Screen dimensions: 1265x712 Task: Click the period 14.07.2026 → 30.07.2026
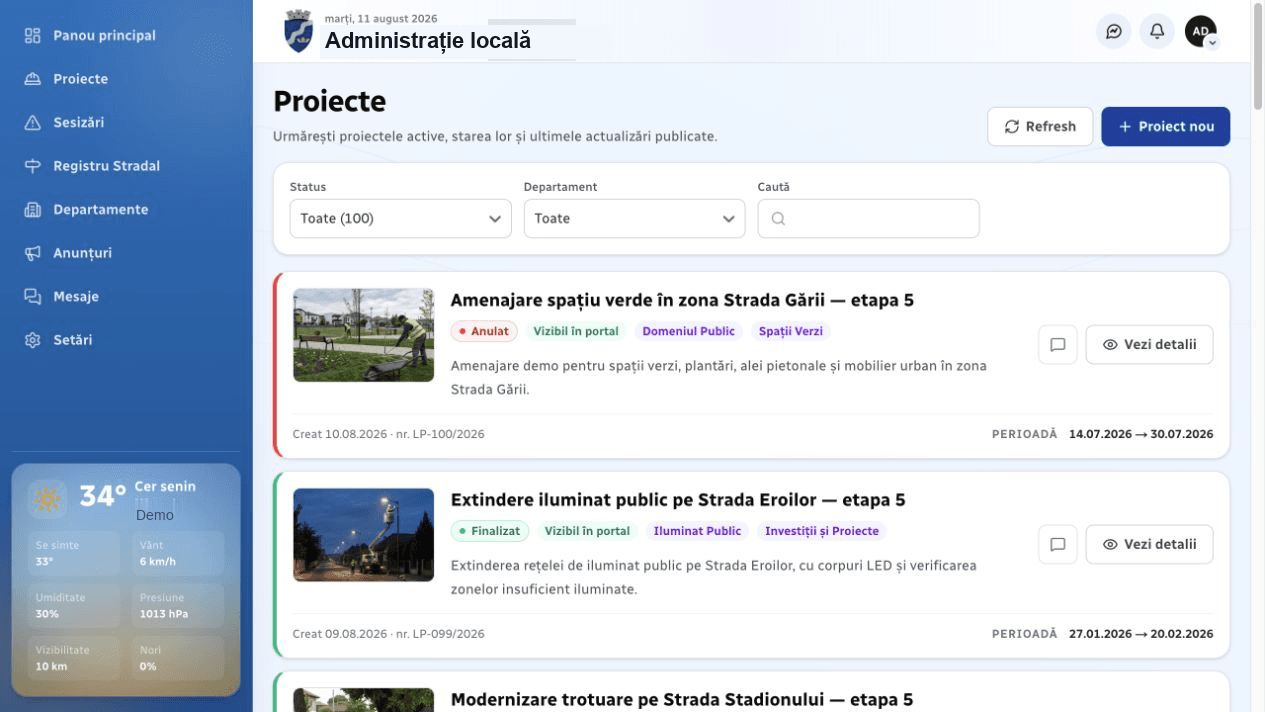tap(1141, 434)
